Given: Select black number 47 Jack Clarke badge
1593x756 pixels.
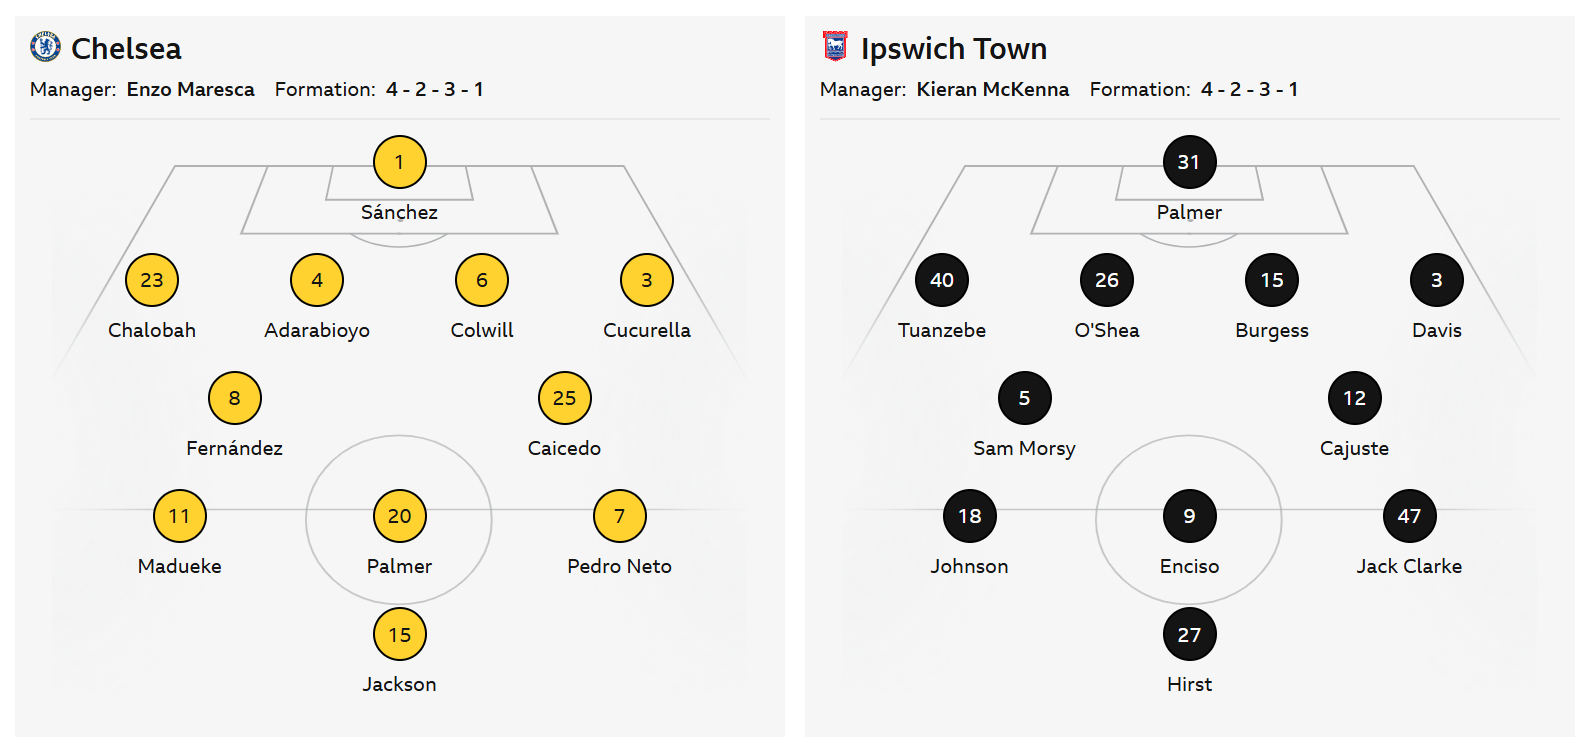Looking at the screenshot, I should coord(1409,516).
